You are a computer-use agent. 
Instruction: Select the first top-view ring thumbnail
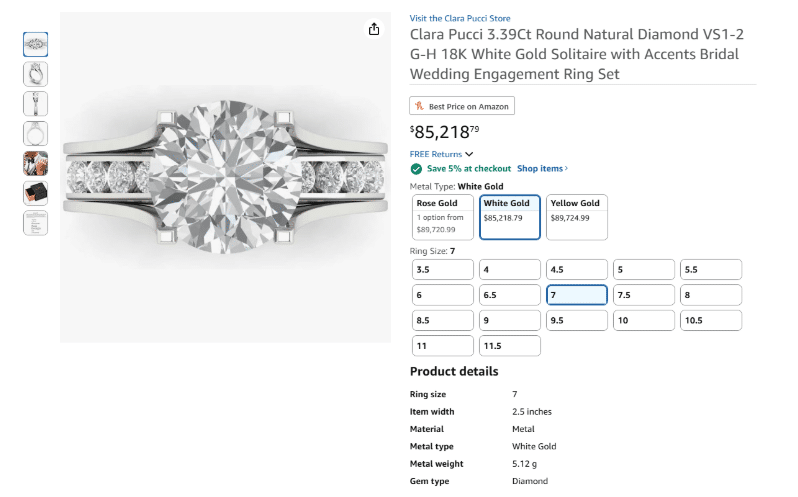pos(36,44)
